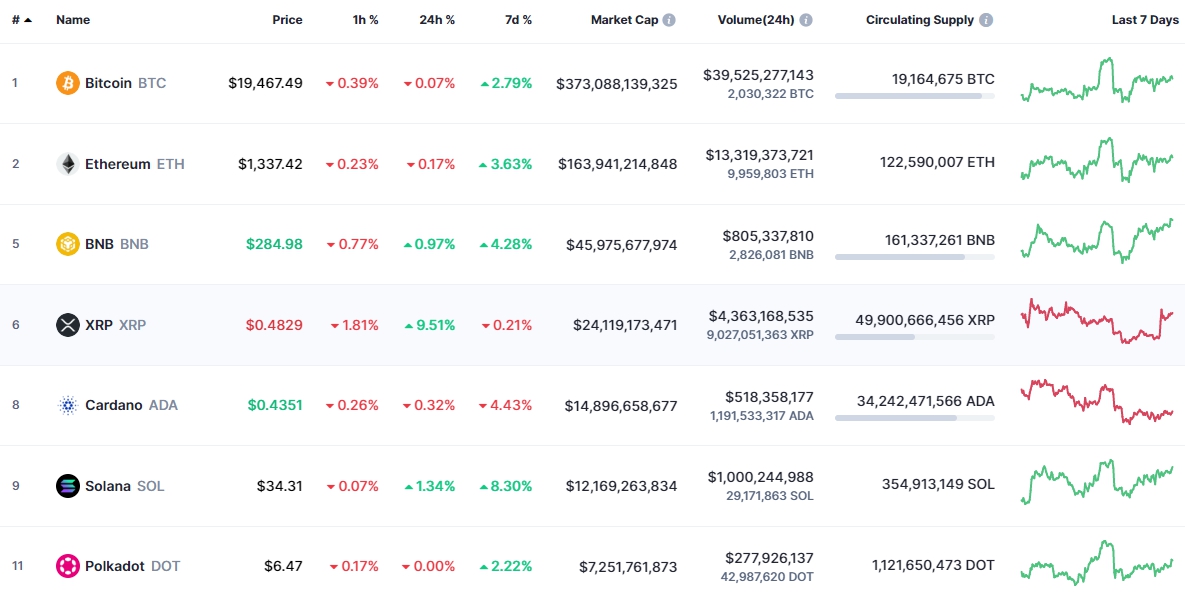Screen dimensions: 1185x600
Task: Click Ethereum's price $1,337.42
Action: [x=271, y=164]
